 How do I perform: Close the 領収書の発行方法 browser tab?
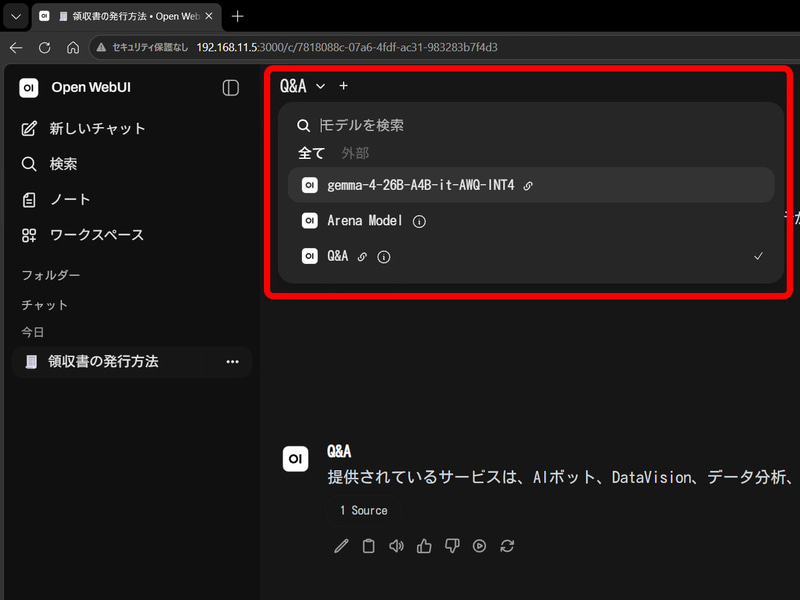click(209, 16)
